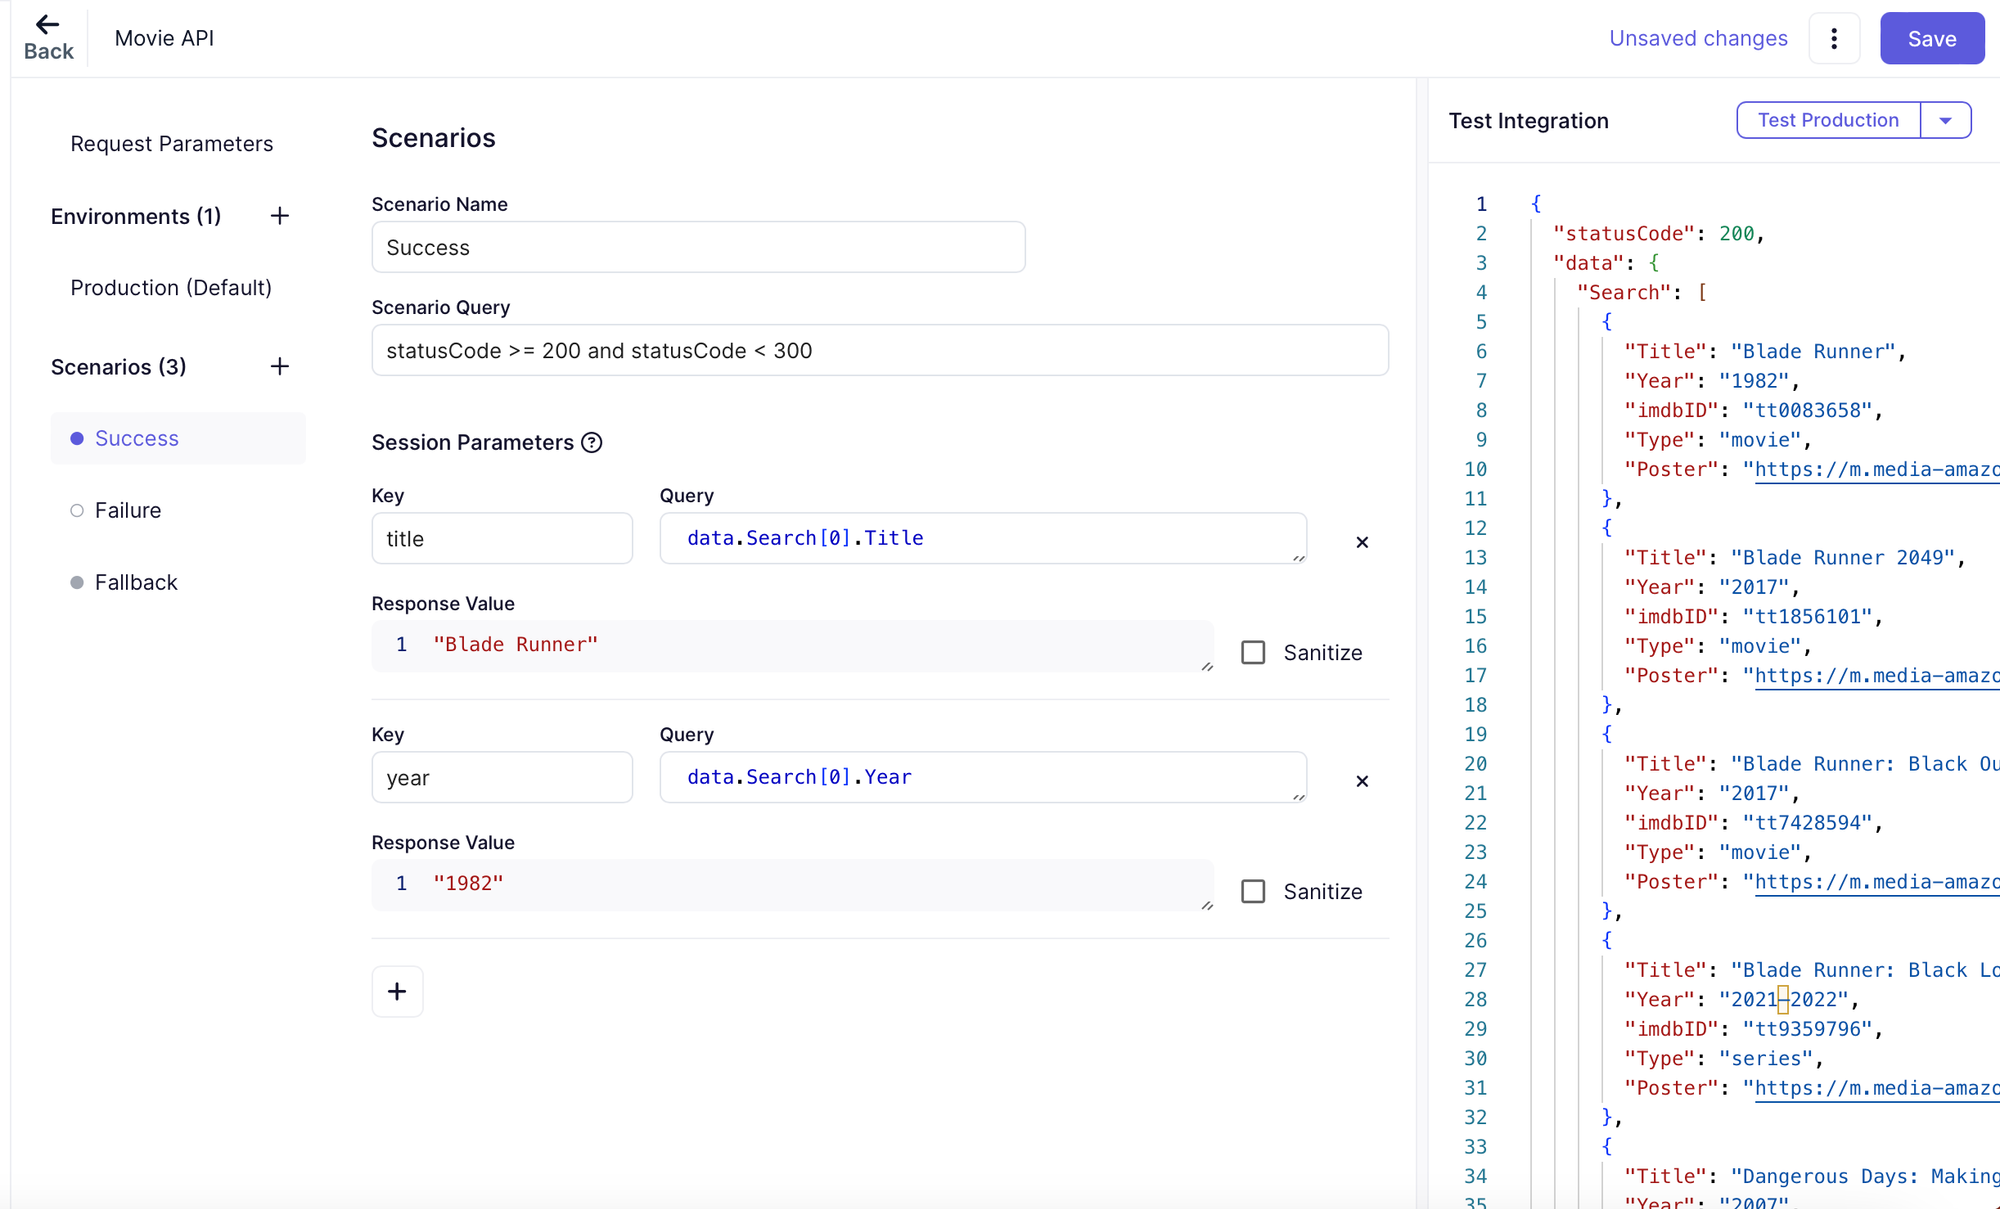Add a new scenario with plus icon
The height and width of the screenshot is (1209, 2000).
[x=280, y=367]
